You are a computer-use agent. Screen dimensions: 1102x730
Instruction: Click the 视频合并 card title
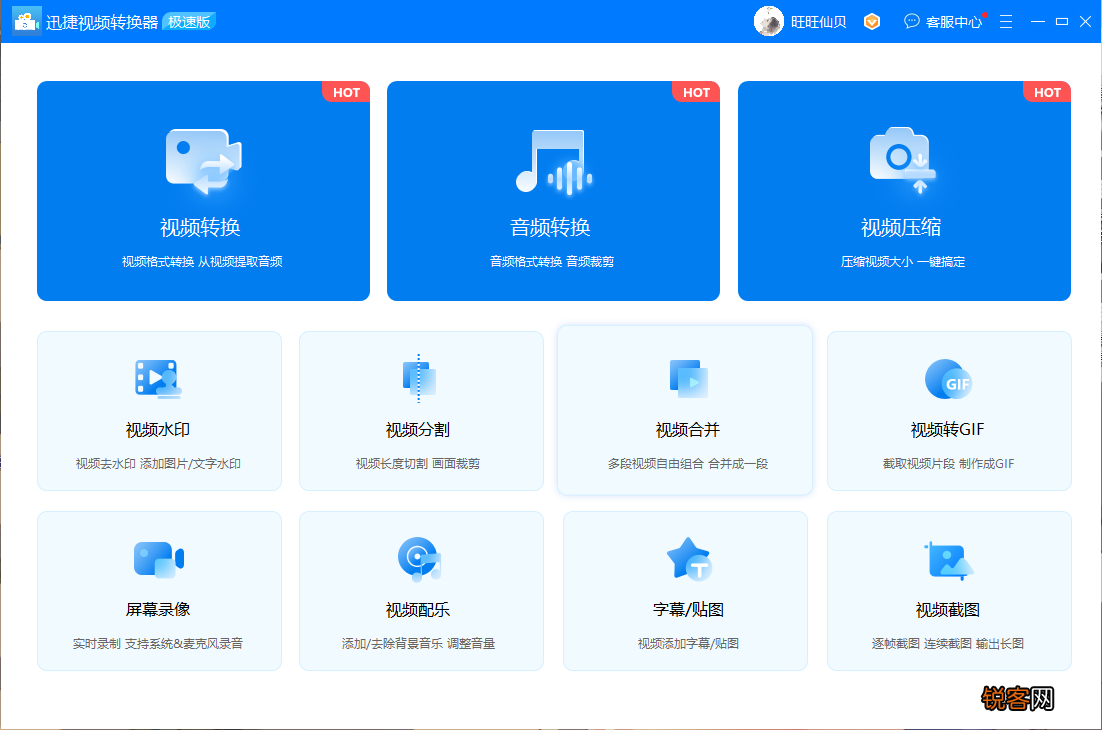coord(687,430)
